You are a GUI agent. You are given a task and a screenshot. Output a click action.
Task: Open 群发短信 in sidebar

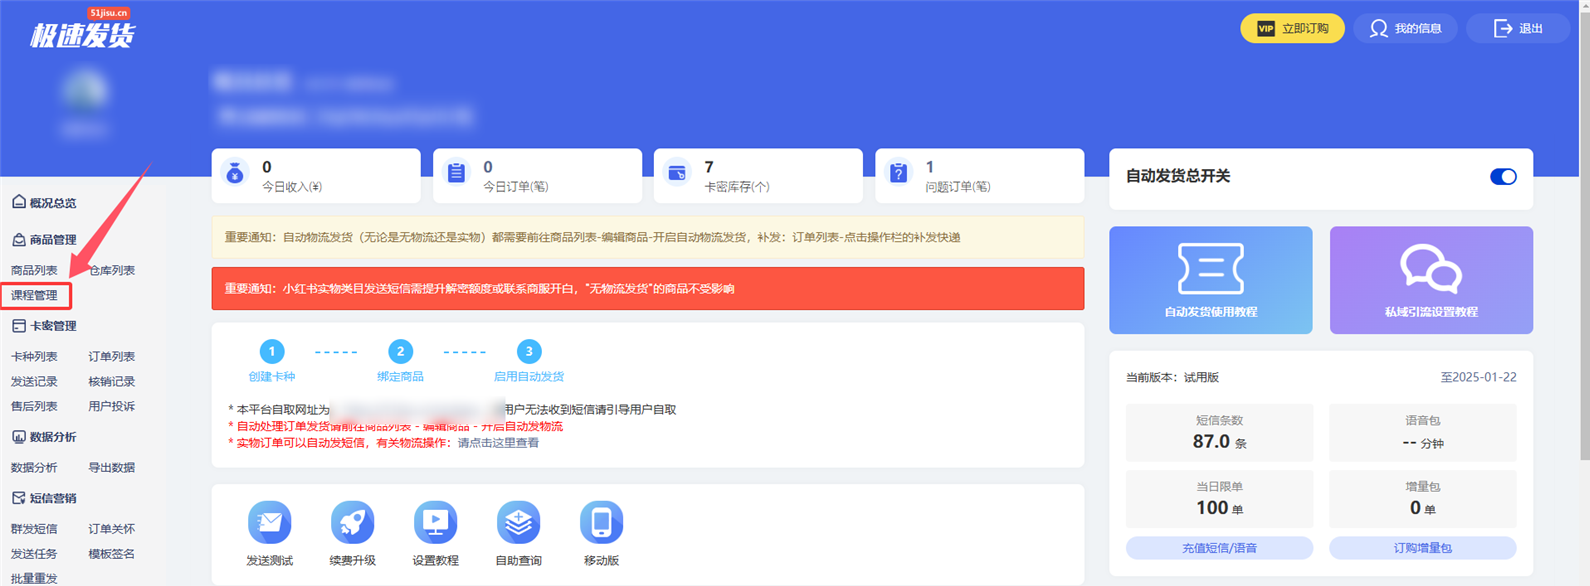[34, 528]
